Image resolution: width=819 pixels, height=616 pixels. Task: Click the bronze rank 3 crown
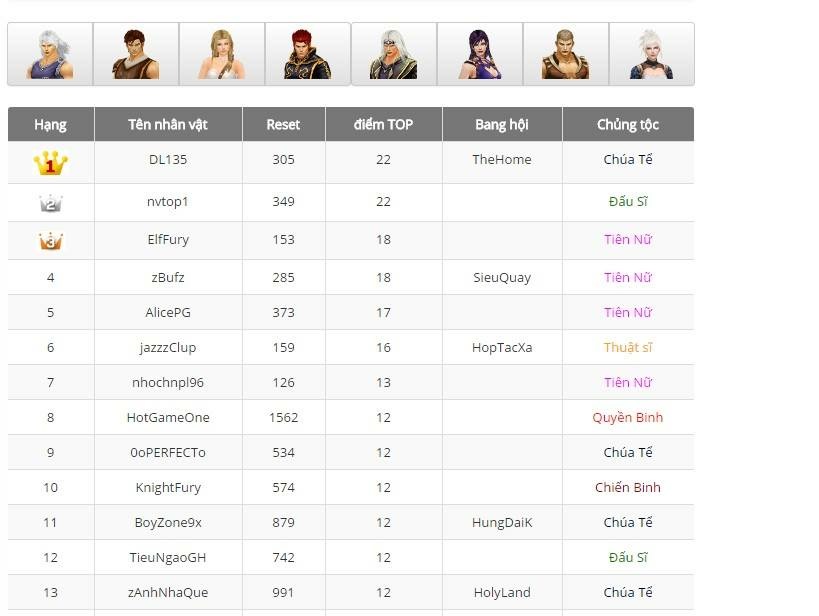[50, 241]
